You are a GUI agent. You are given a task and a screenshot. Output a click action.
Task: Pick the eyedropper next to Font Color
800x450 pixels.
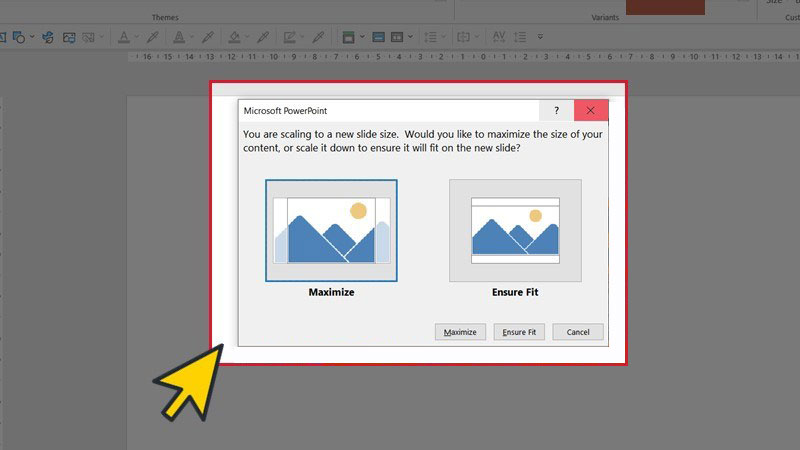tap(153, 37)
